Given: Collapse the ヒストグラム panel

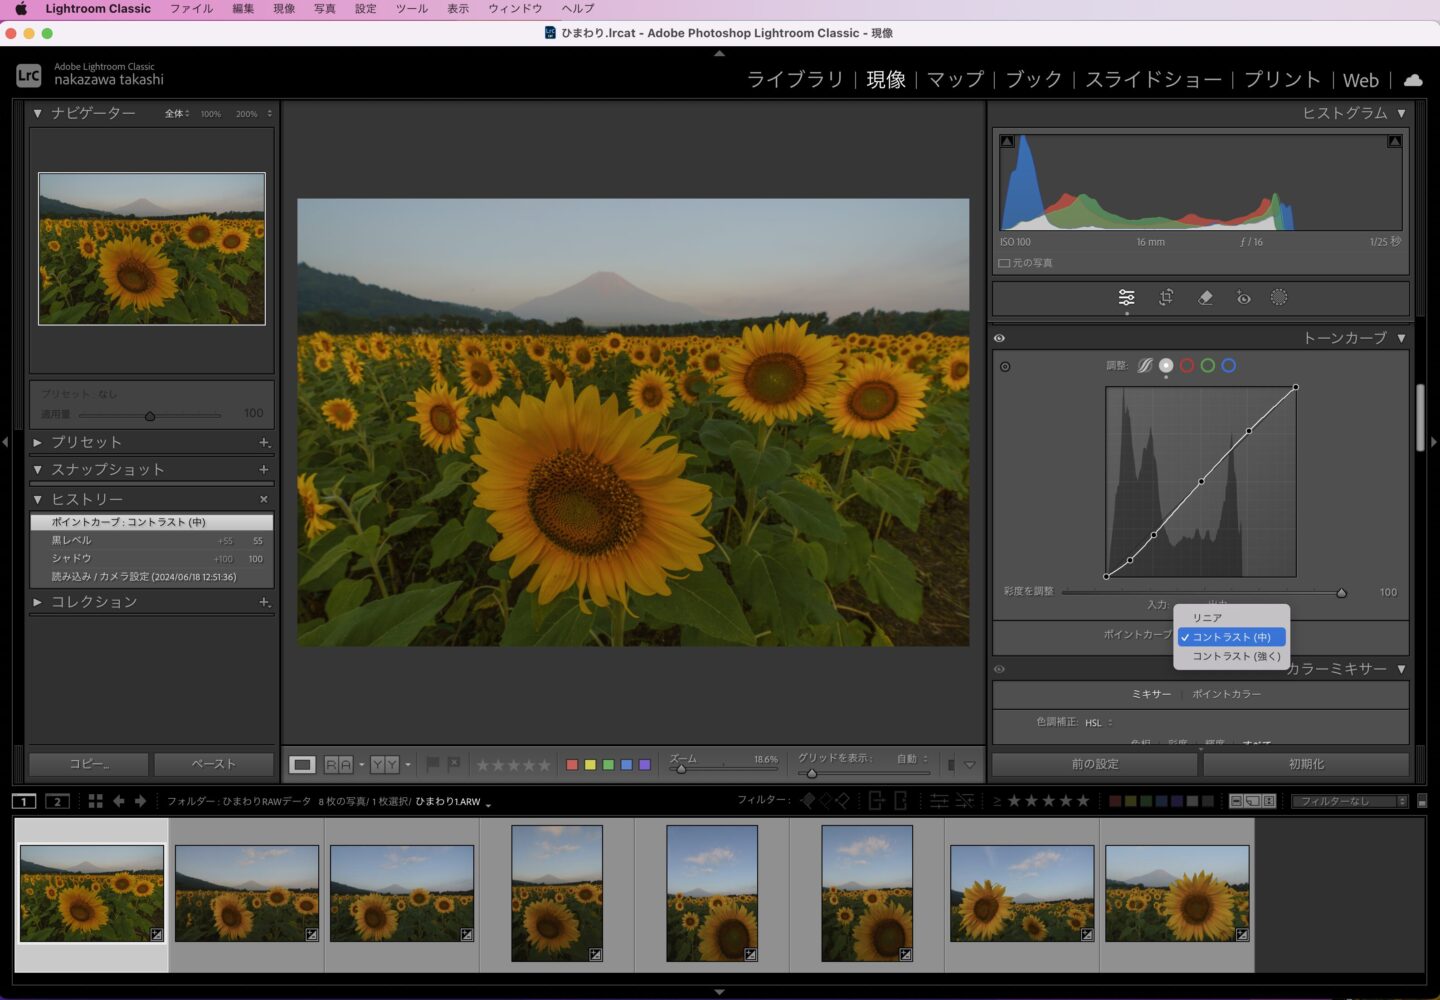Looking at the screenshot, I should (x=1401, y=113).
